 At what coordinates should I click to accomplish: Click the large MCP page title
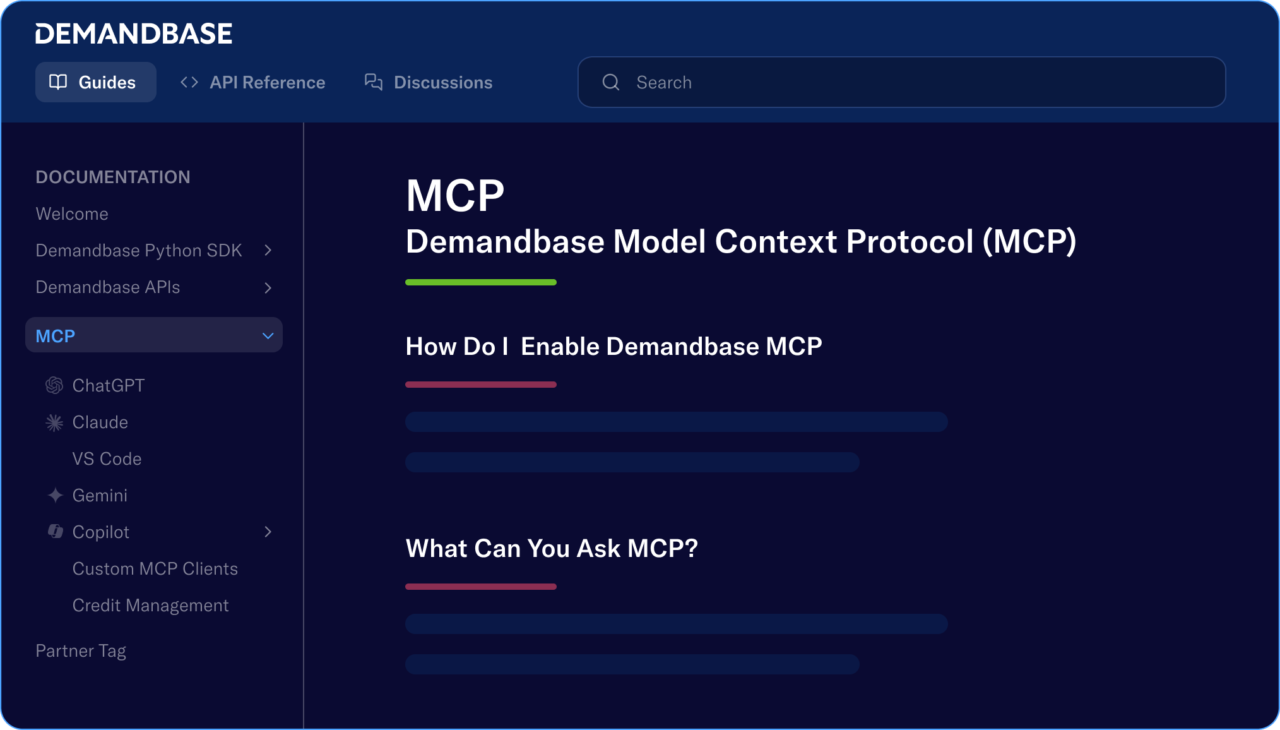point(455,195)
